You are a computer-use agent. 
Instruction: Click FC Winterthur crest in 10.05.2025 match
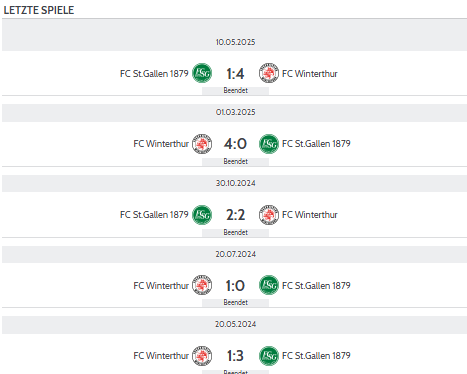269,73
